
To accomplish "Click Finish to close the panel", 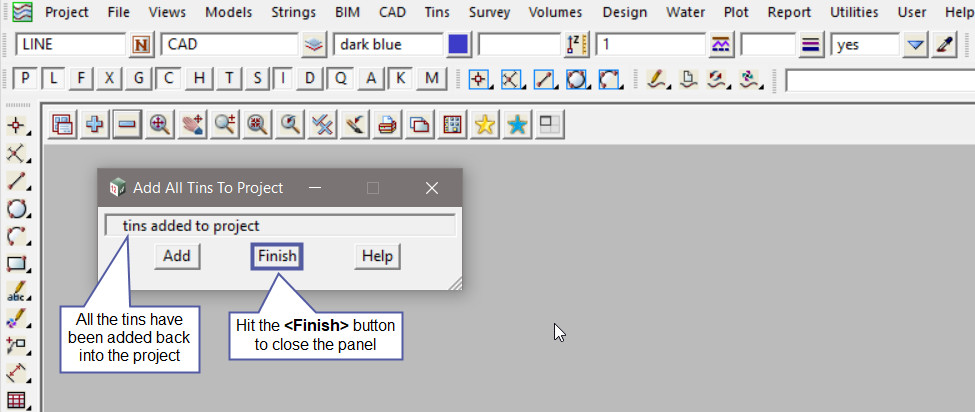I will [x=277, y=256].
